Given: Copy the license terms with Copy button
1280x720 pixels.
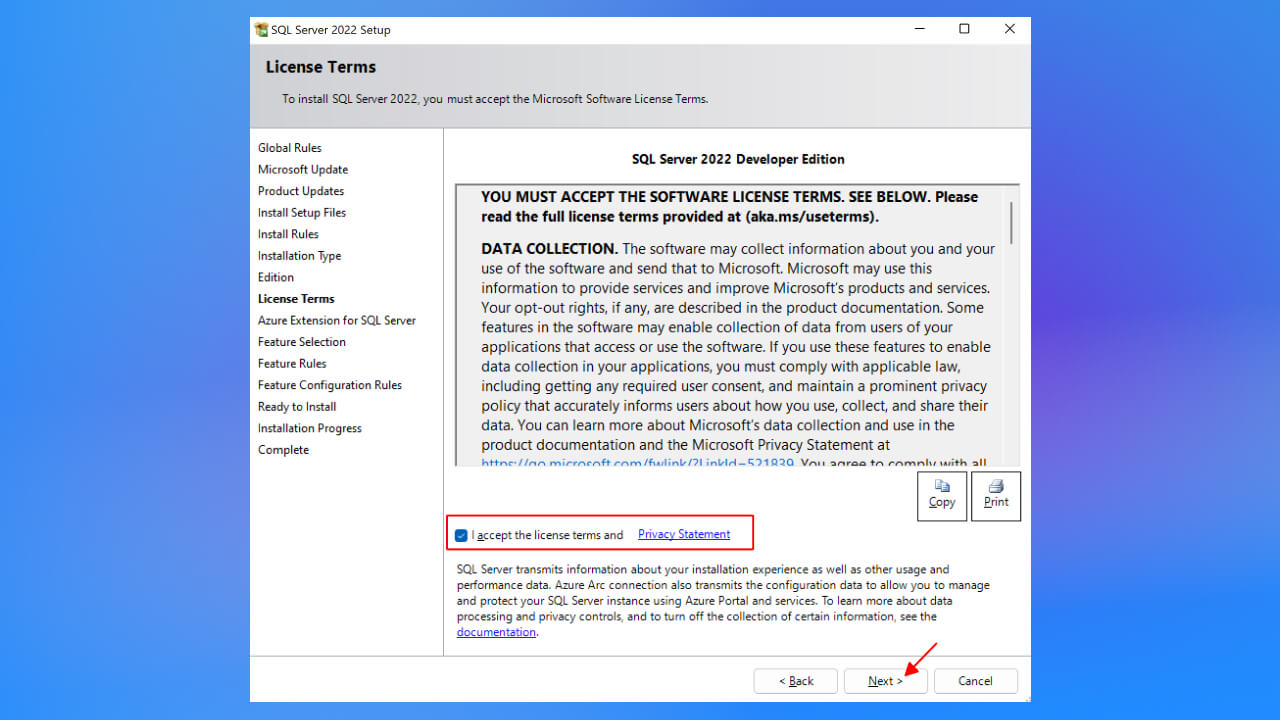Looking at the screenshot, I should (x=942, y=496).
